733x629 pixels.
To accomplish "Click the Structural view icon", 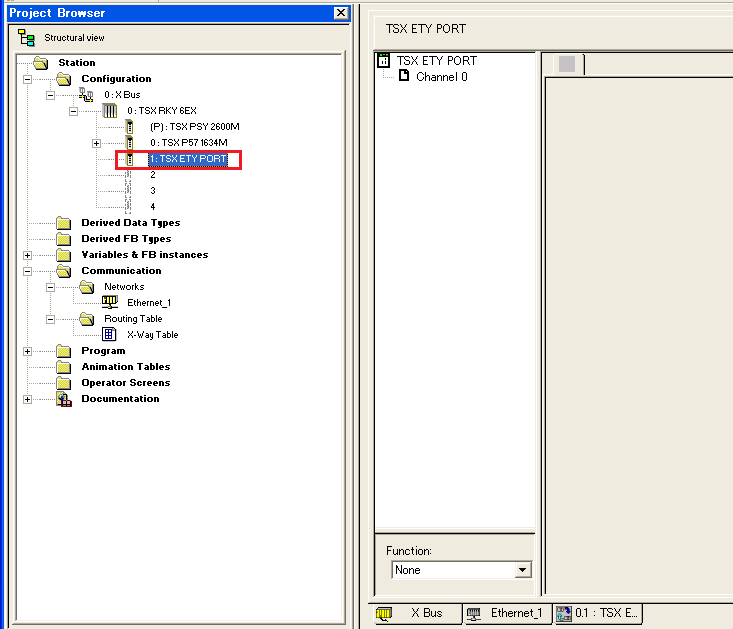I will click(27, 38).
